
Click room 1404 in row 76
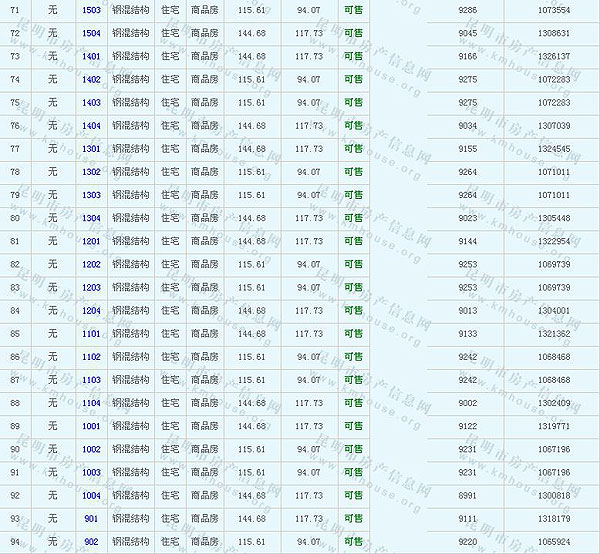coord(91,126)
